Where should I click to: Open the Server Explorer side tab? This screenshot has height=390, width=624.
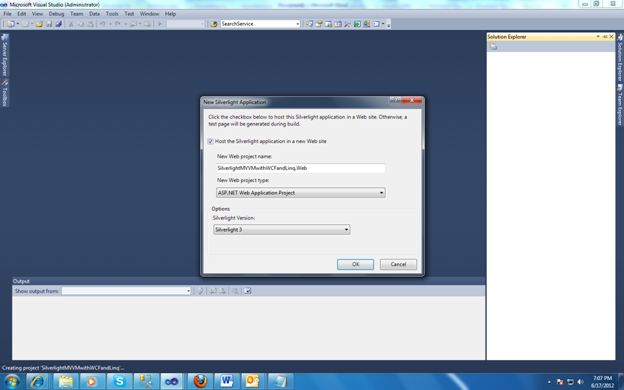coord(4,55)
